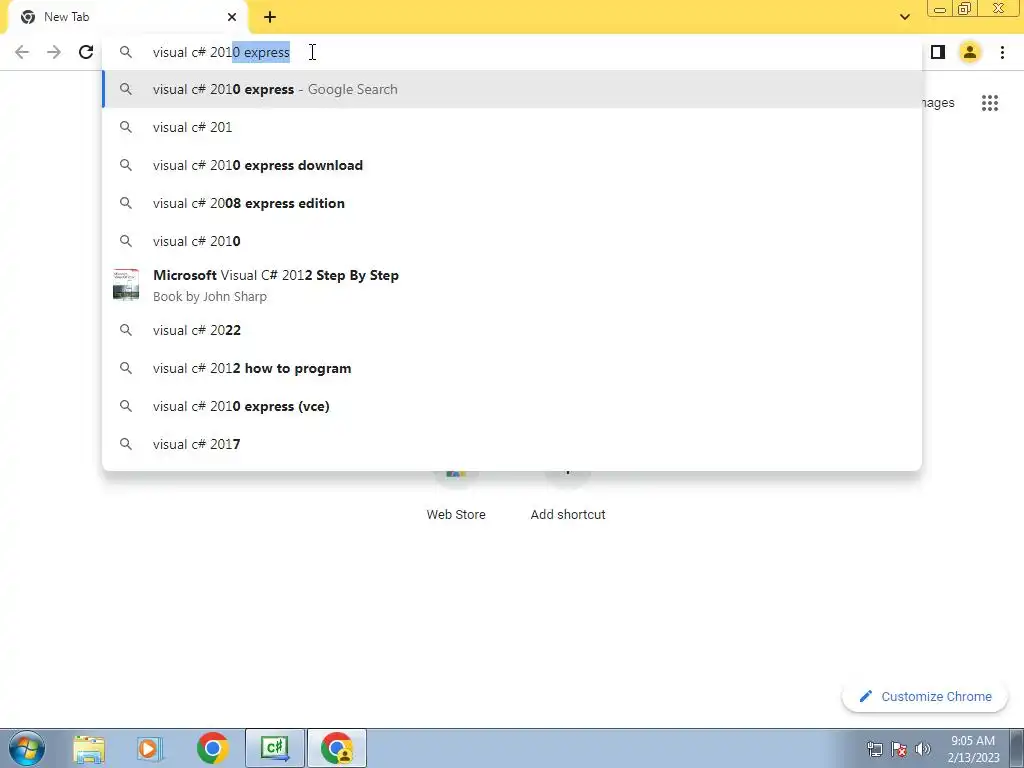
Task: Open Chrome three-dot menu
Action: 1002,52
